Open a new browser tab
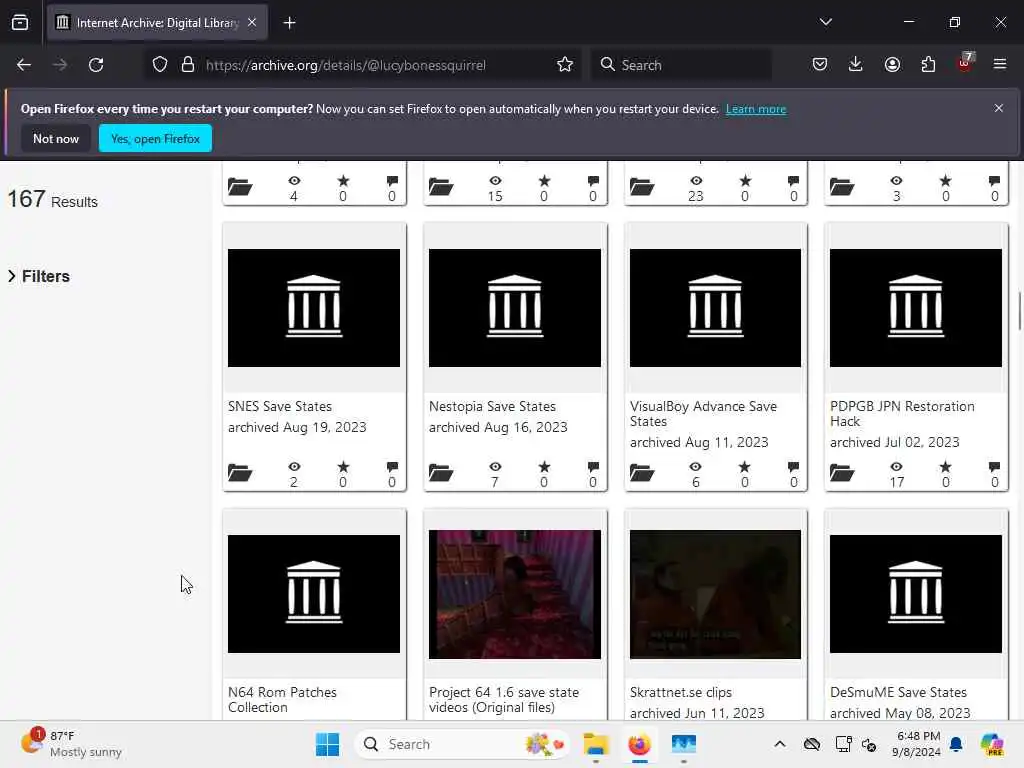The height and width of the screenshot is (768, 1024). 289,23
